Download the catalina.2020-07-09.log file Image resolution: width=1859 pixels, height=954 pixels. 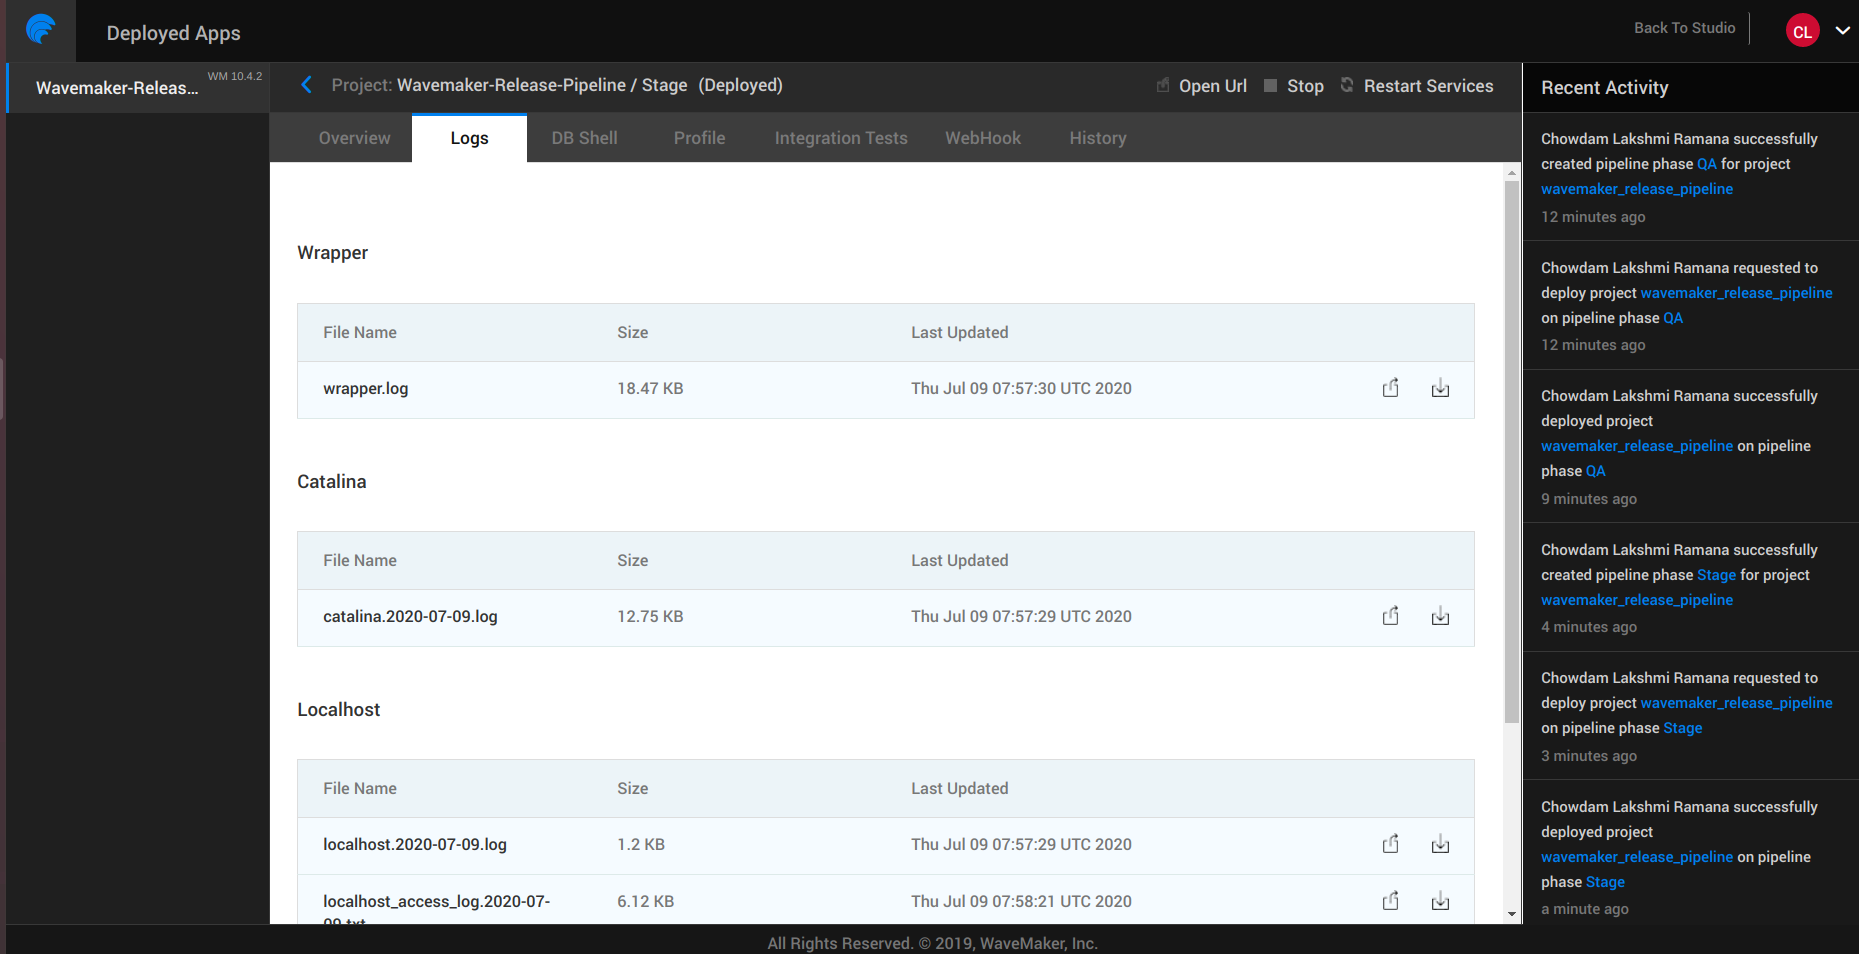pos(1440,616)
